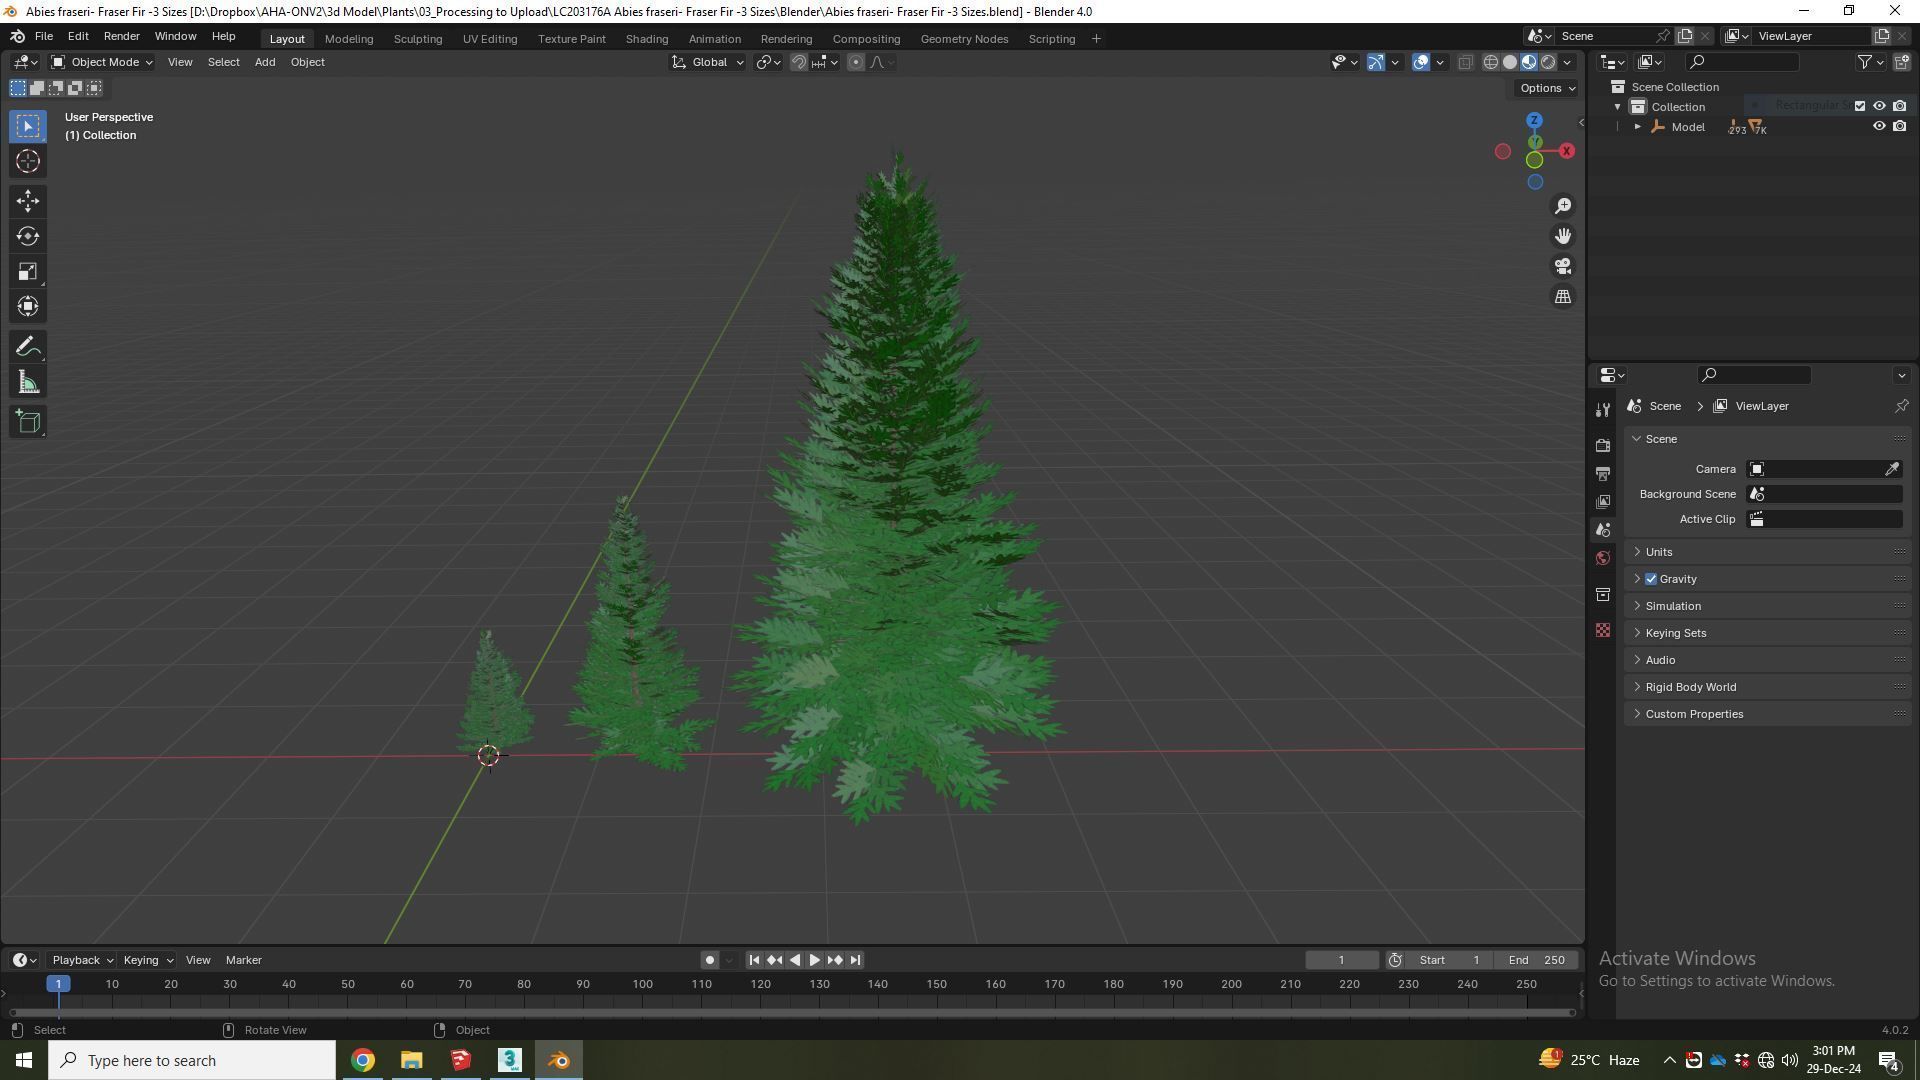Open the View Layer properties tab

click(x=1603, y=501)
